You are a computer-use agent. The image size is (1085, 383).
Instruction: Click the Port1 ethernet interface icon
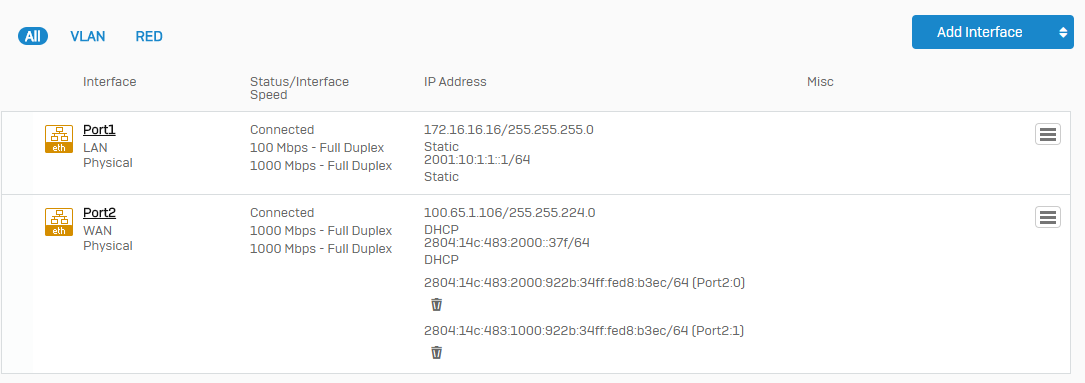58,139
